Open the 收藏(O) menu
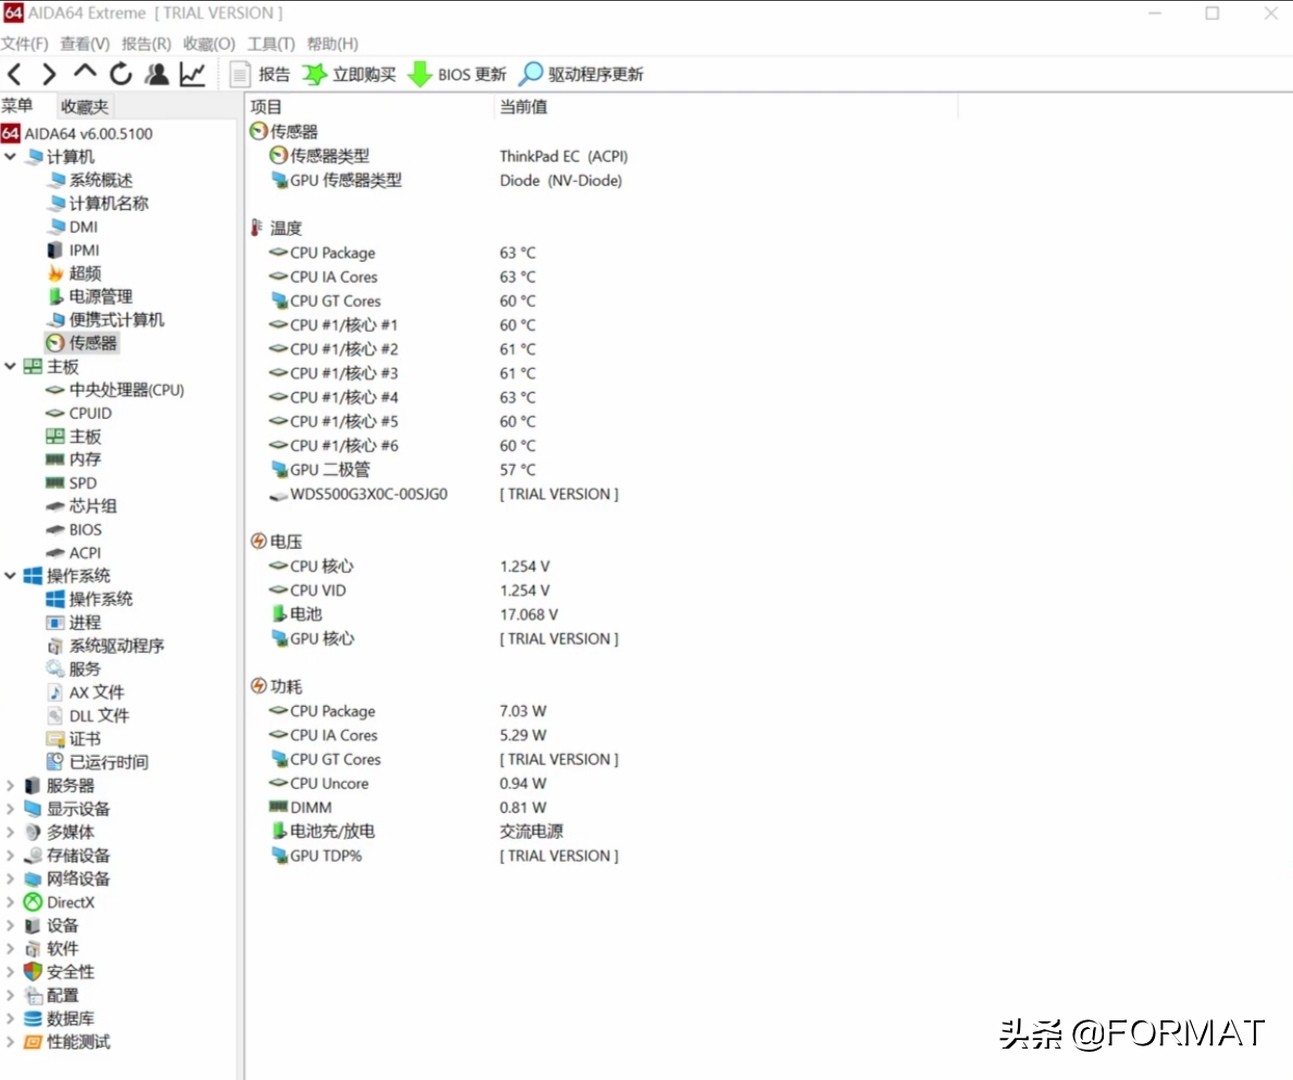 209,44
